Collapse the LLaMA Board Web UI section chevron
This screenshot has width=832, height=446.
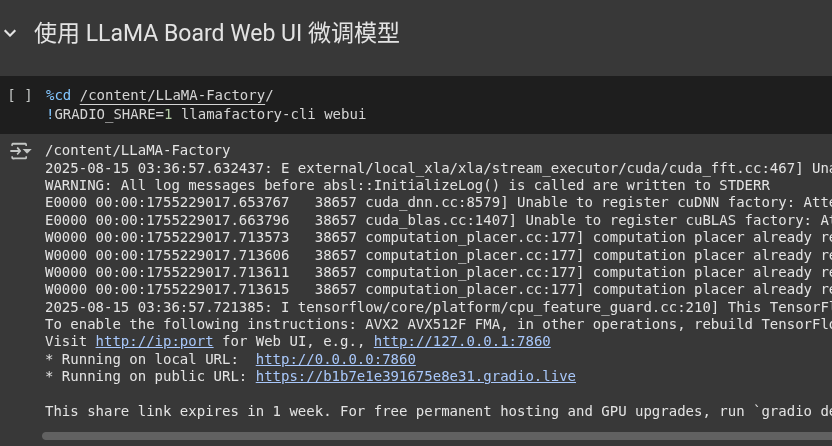coord(10,34)
